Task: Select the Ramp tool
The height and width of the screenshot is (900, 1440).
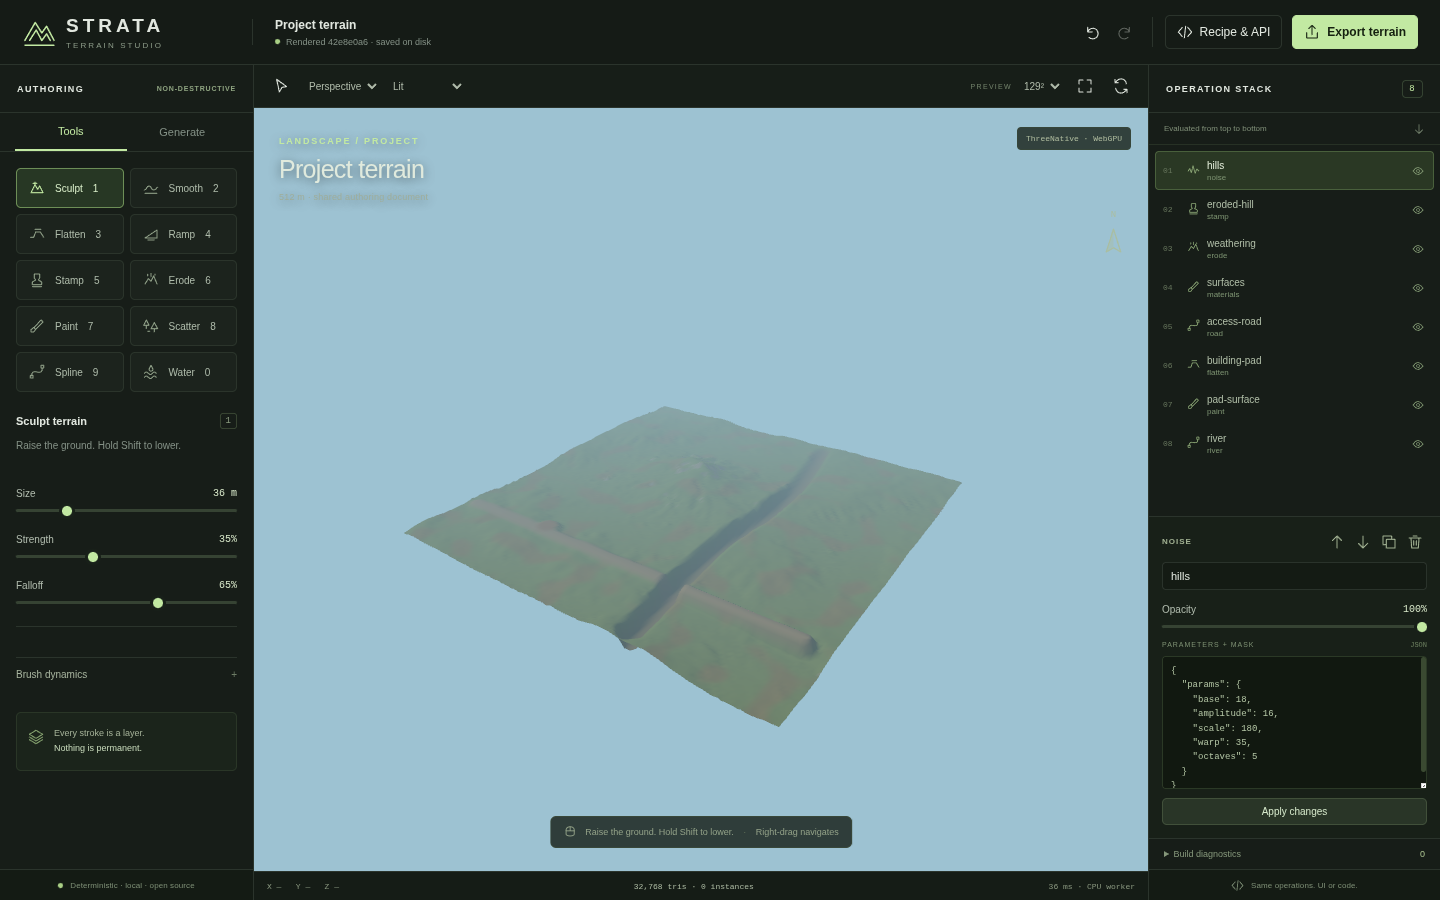Action: tap(183, 234)
